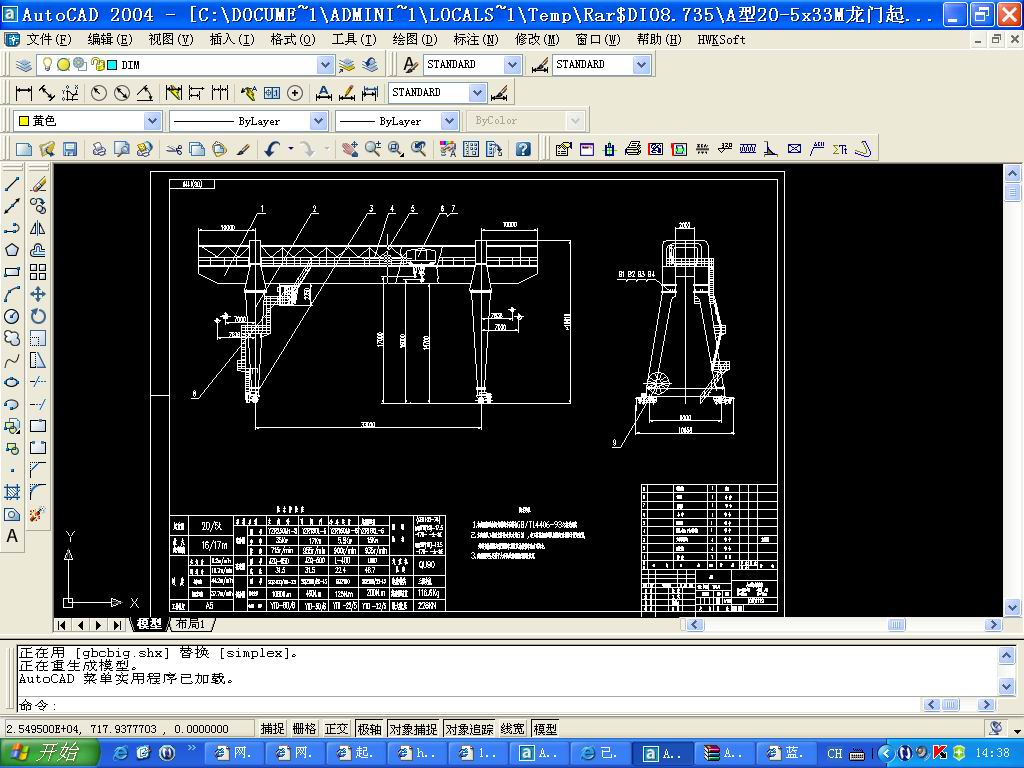This screenshot has height=768, width=1024.
Task: Toggle 捕捉 snap mode in status bar
Action: pos(272,729)
